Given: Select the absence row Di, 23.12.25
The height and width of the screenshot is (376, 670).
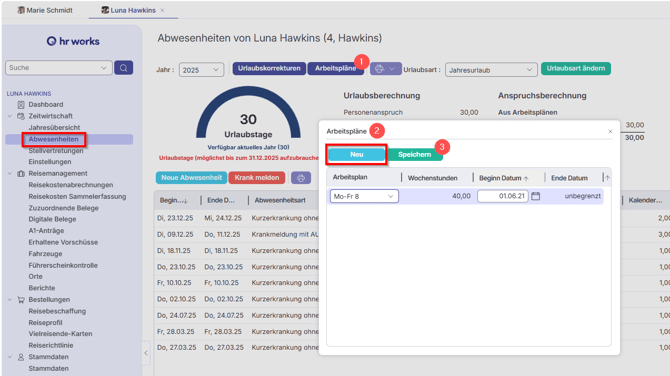Looking at the screenshot, I should [237, 218].
